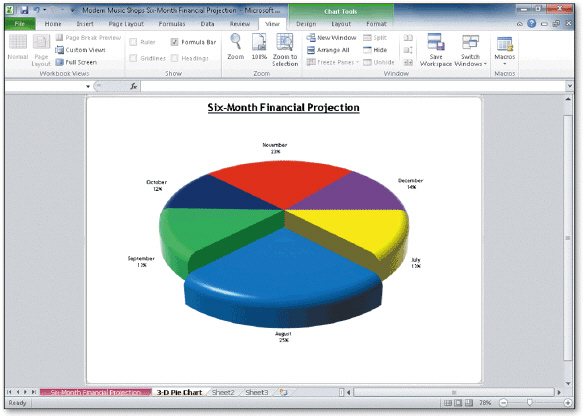Image resolution: width=583 pixels, height=418 pixels.
Task: Toggle the Headings checkbox
Action: (x=174, y=58)
